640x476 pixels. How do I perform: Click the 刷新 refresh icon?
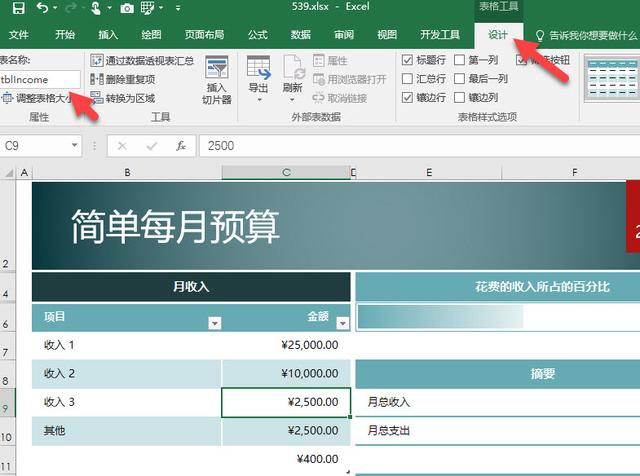point(293,68)
